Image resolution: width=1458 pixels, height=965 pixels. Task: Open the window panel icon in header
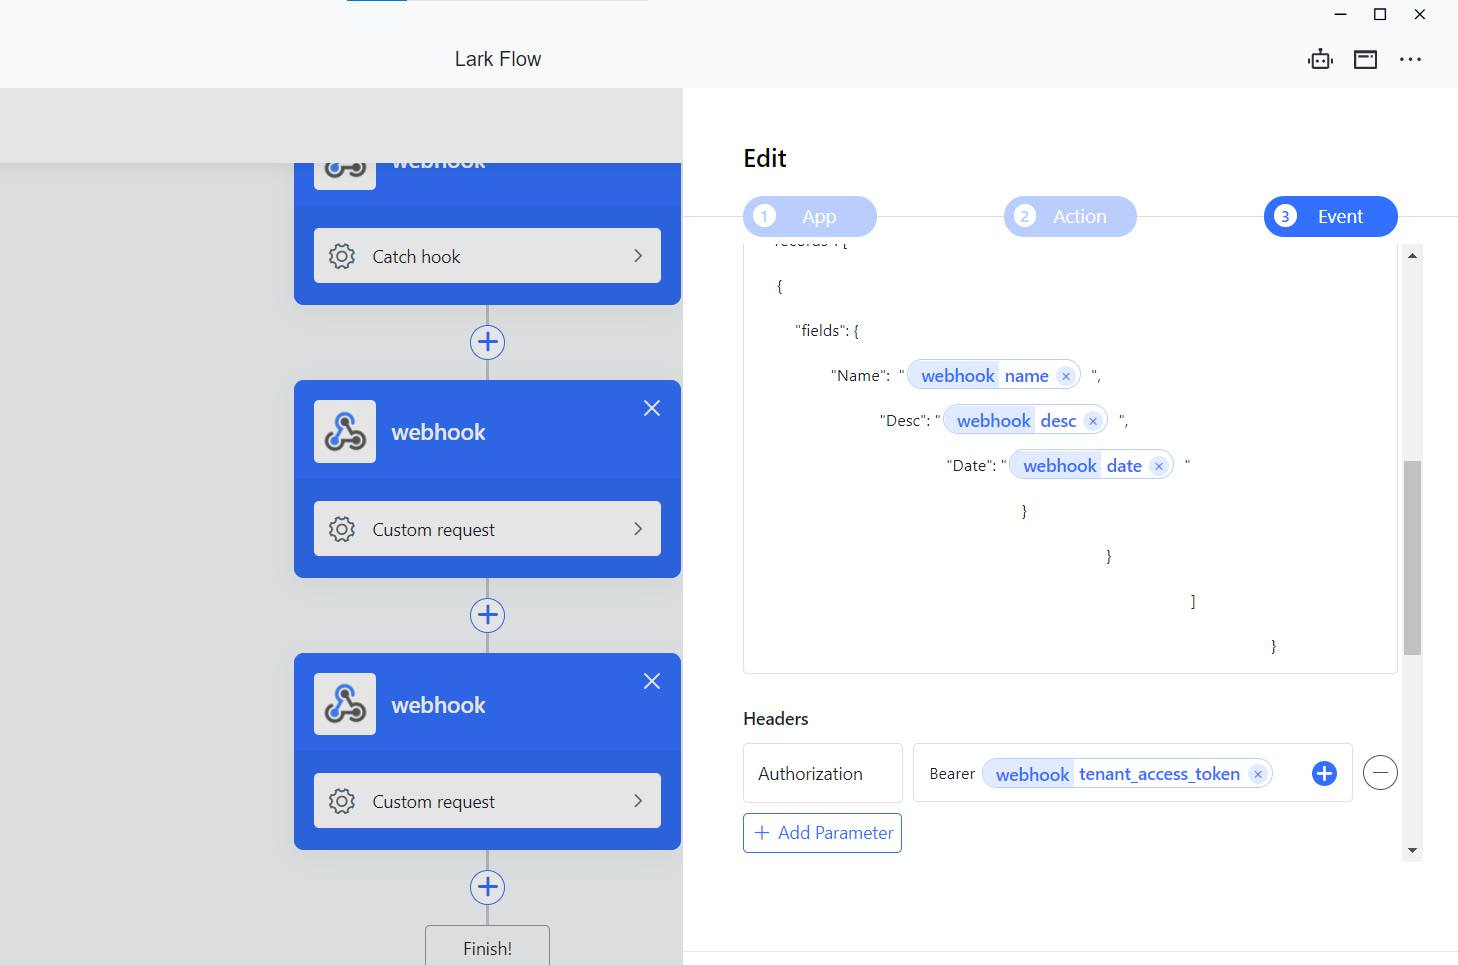tap(1365, 59)
